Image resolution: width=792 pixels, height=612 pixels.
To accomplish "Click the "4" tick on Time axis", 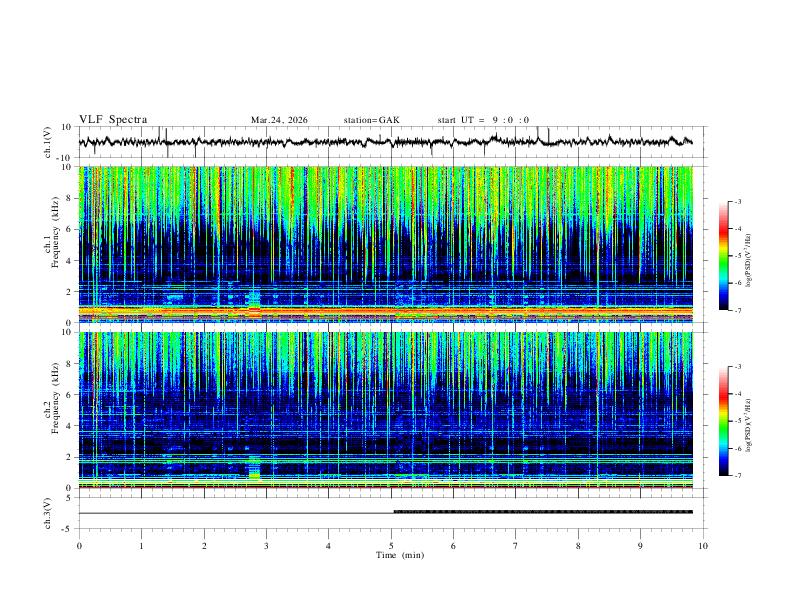I will point(329,546).
